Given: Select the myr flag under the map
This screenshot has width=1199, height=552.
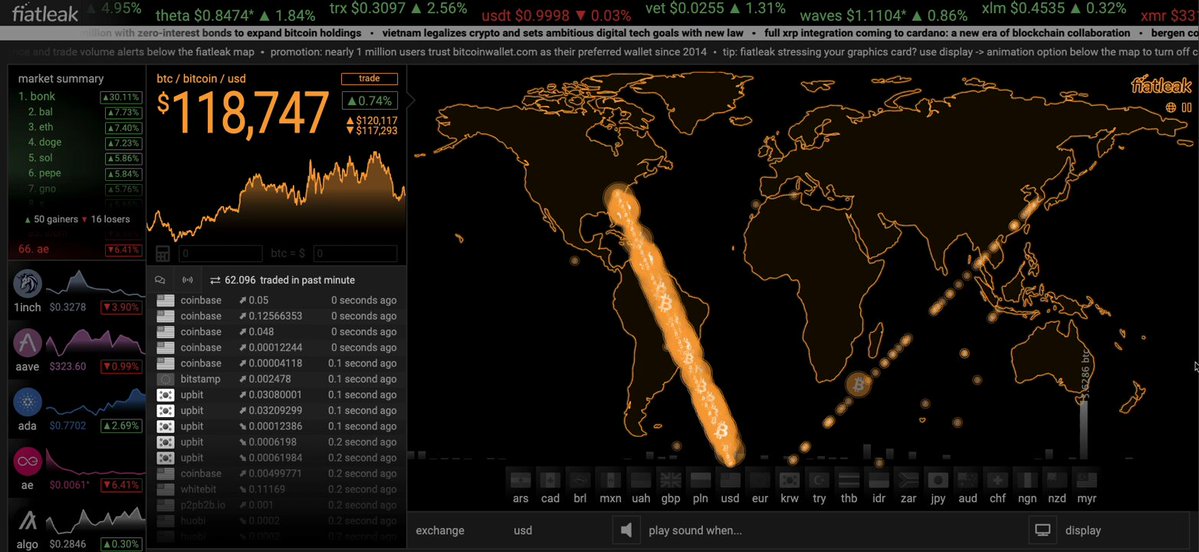Looking at the screenshot, I should click(x=1086, y=480).
